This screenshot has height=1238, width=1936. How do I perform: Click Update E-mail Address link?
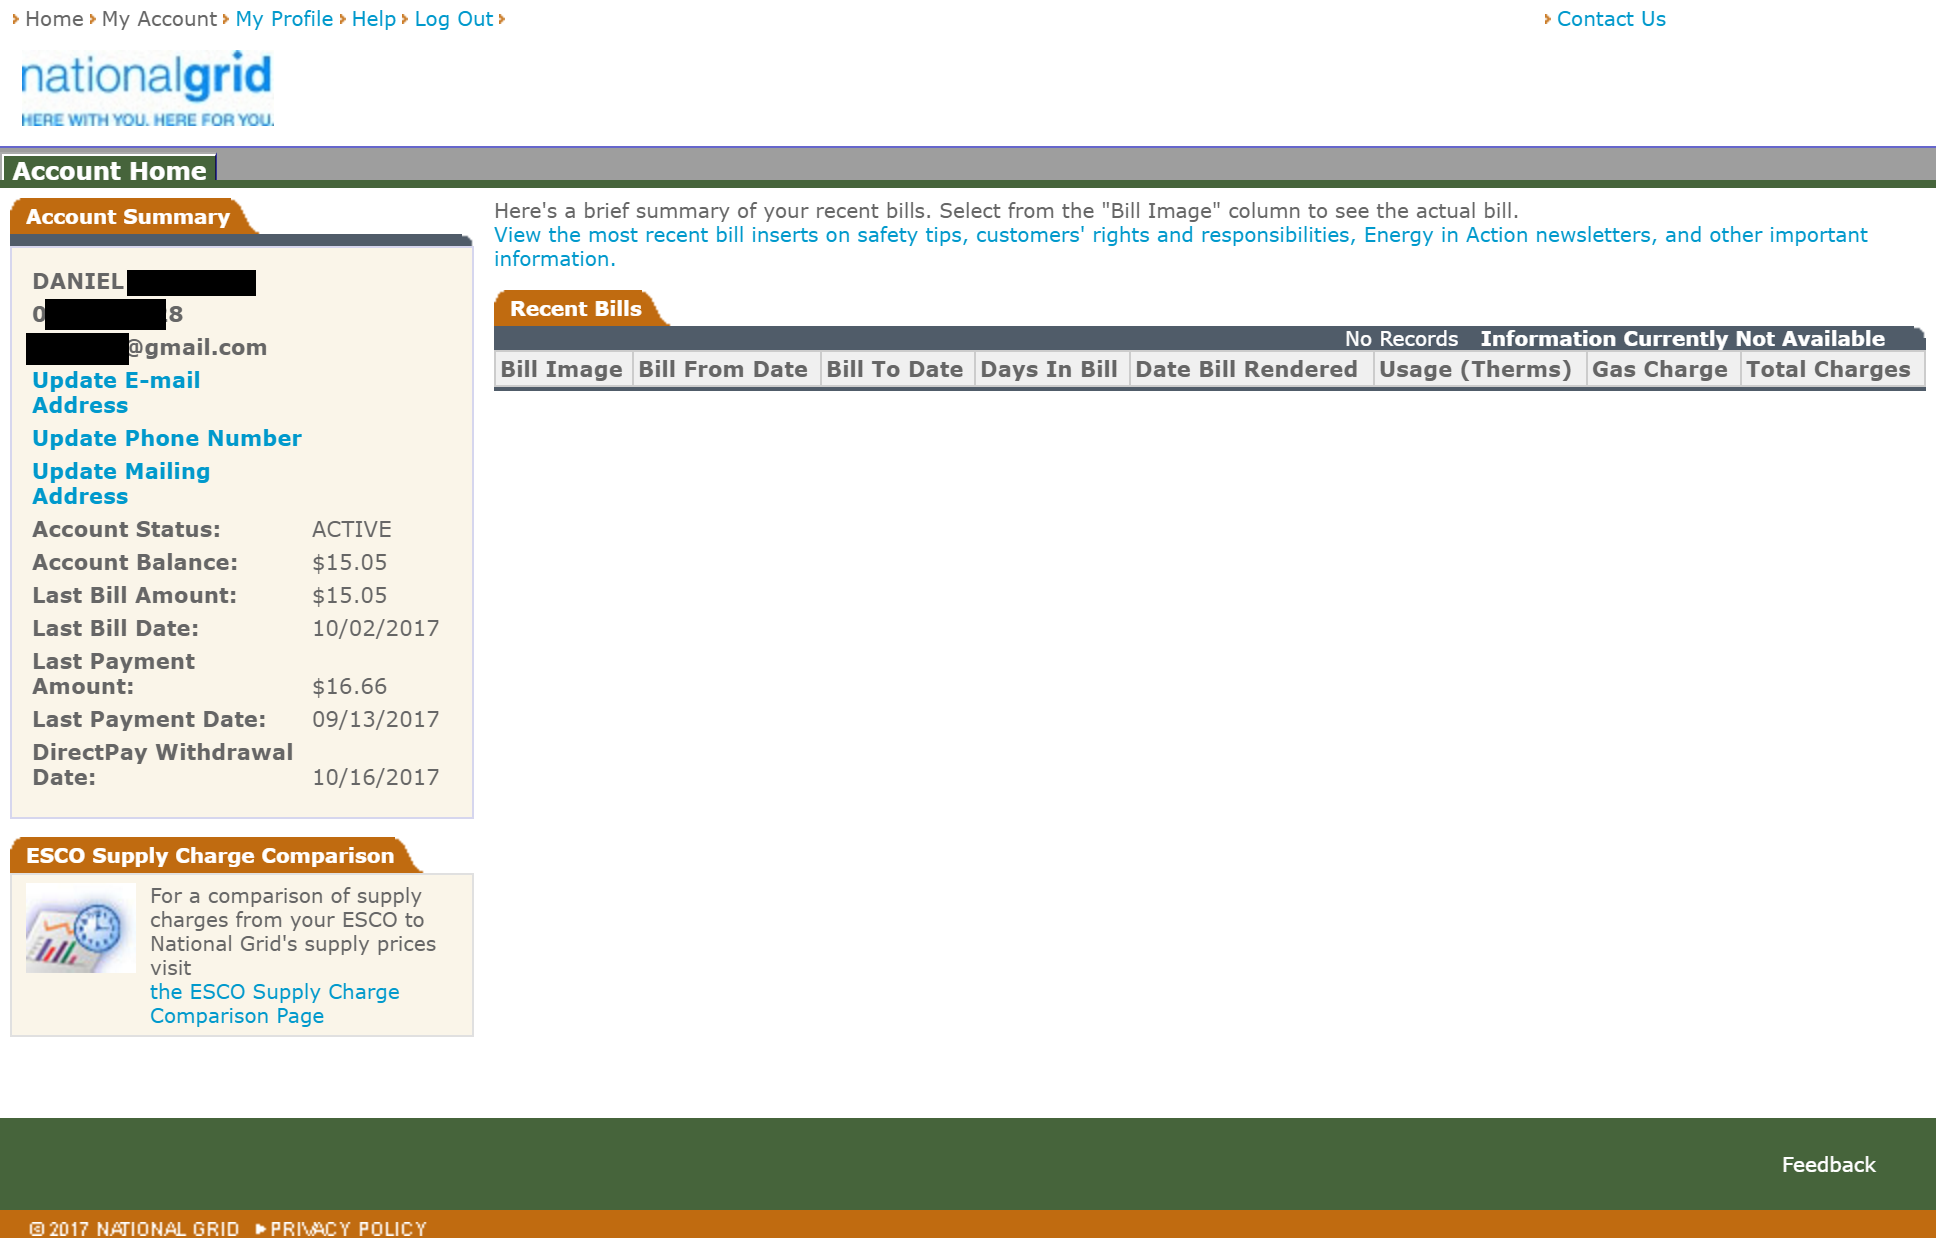click(x=116, y=393)
